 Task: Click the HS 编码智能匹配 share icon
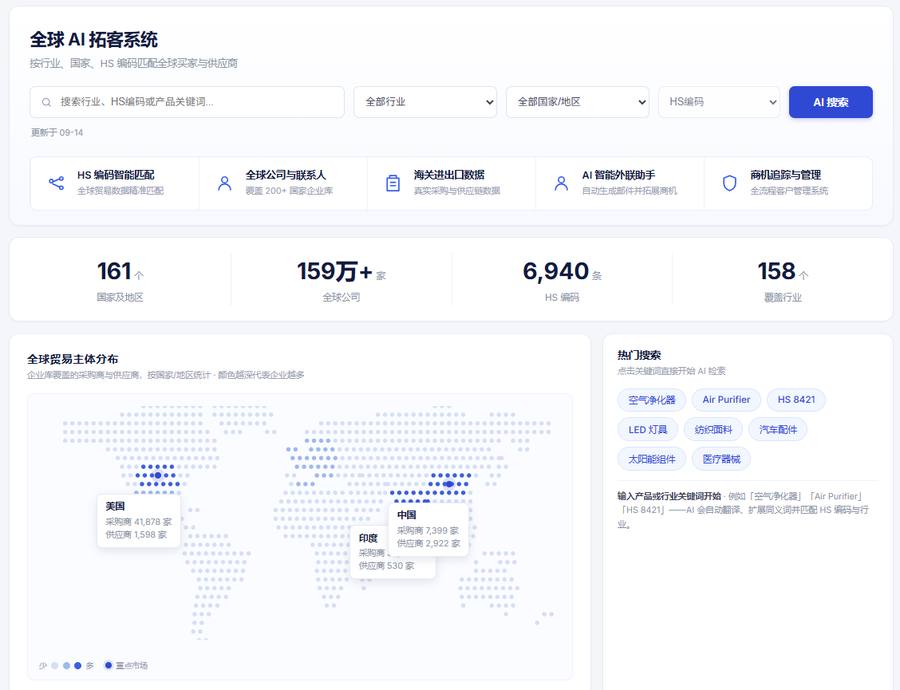(56, 183)
